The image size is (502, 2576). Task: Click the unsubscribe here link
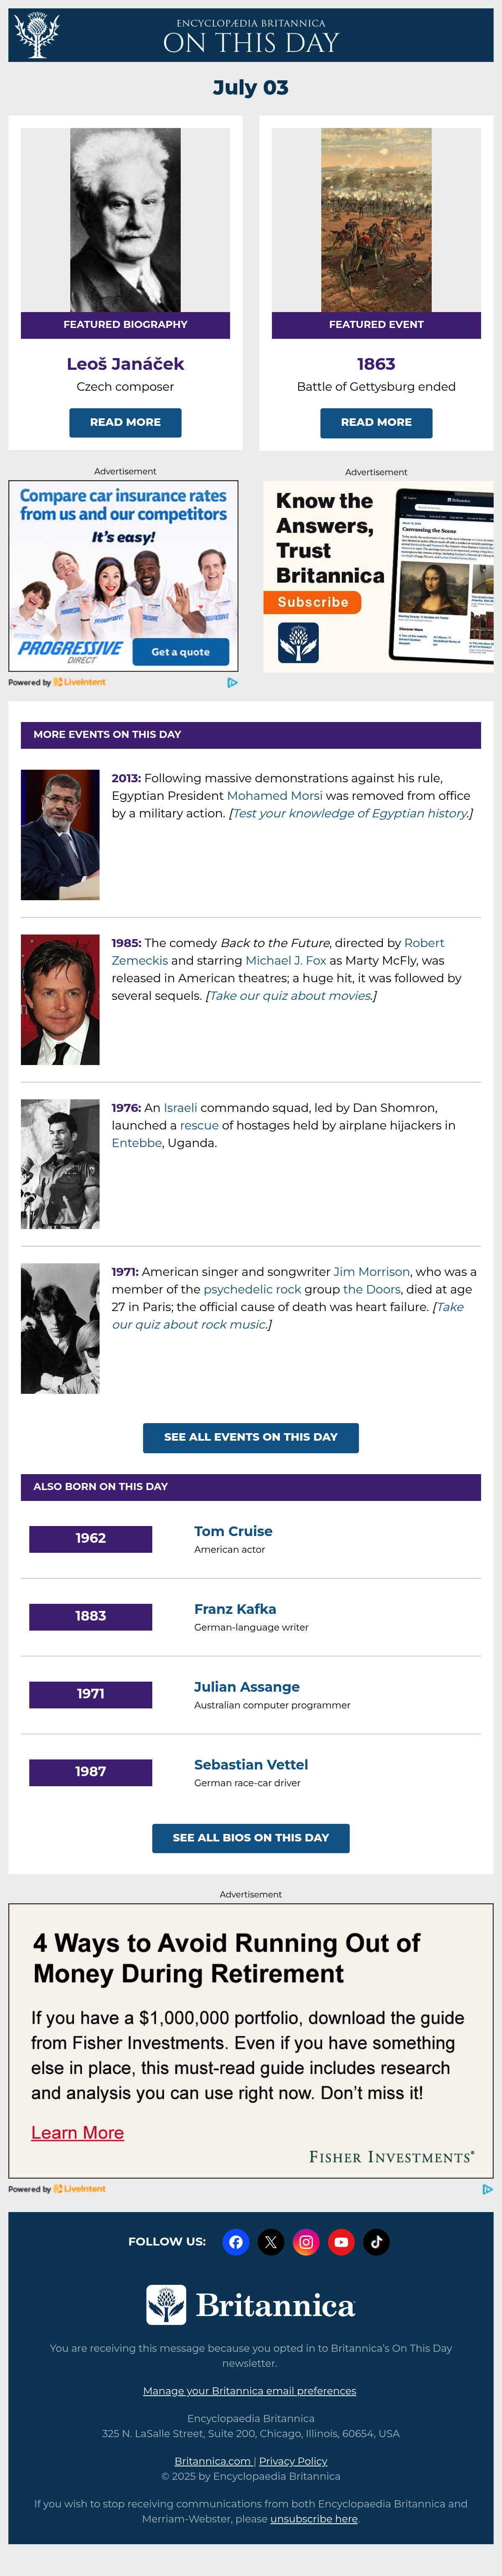(x=314, y=2519)
